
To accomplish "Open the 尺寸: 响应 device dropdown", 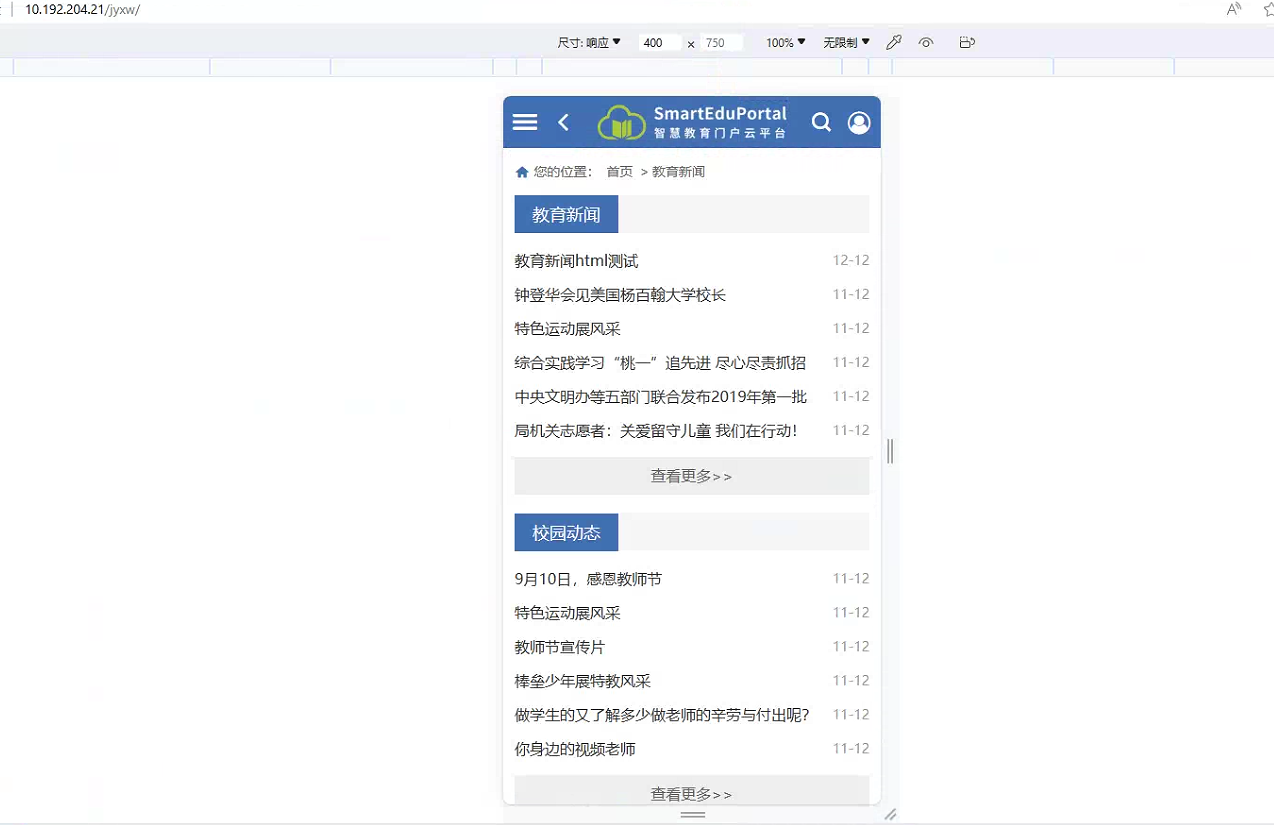I will pyautogui.click(x=589, y=43).
